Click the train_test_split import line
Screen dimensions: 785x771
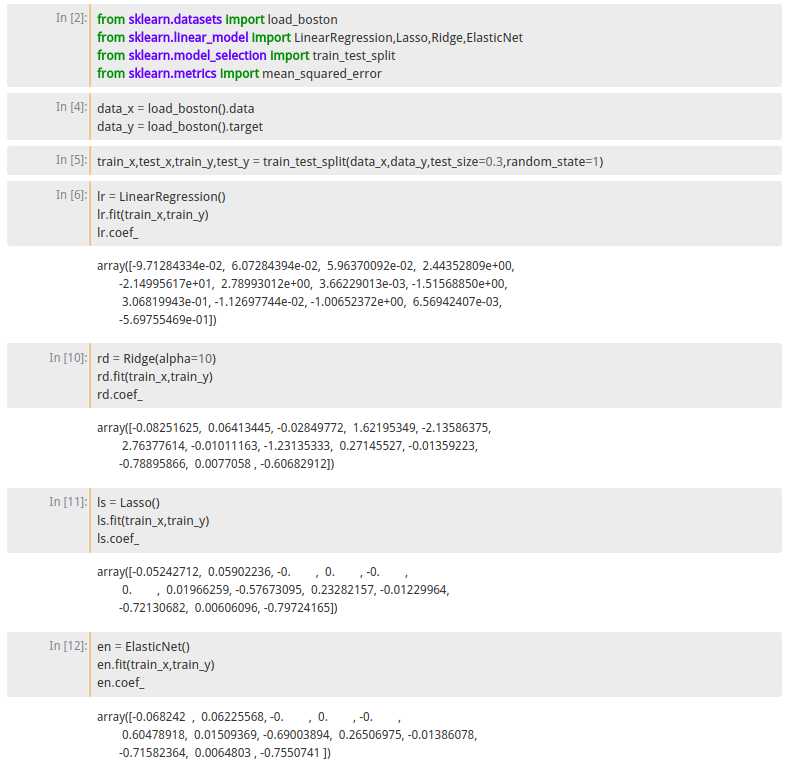[246, 56]
